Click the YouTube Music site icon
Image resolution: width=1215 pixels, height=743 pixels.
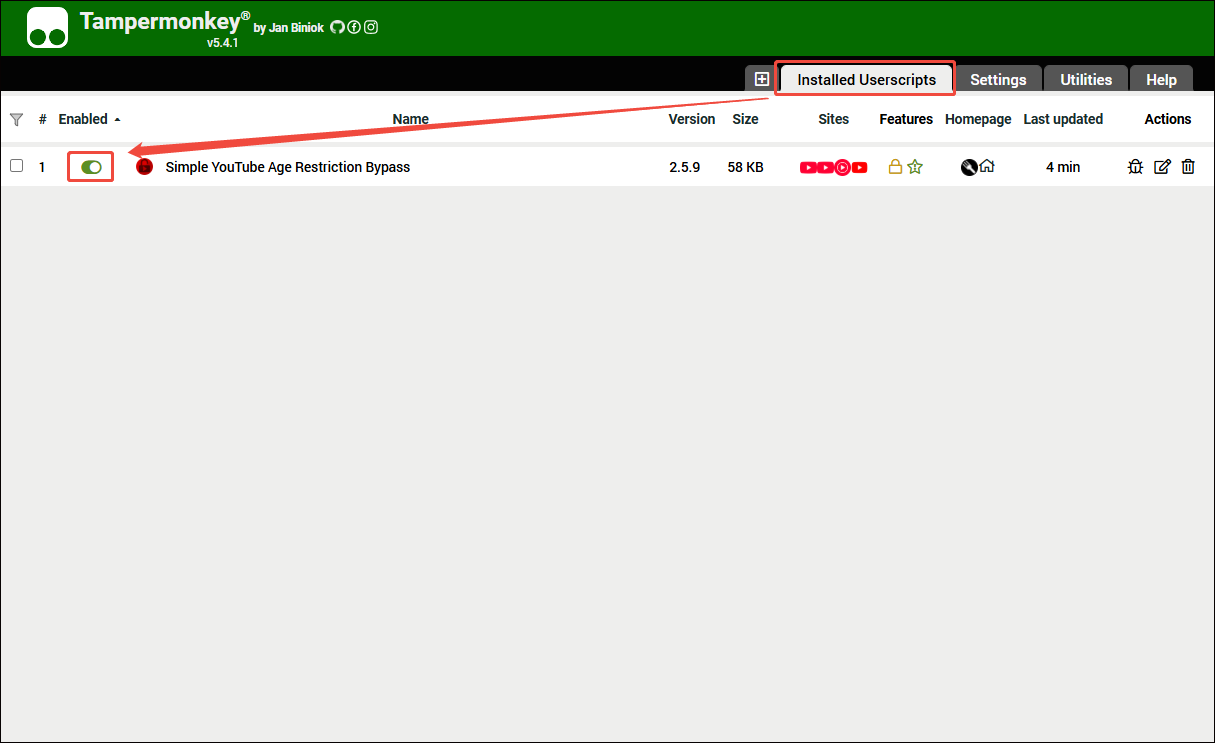pos(842,167)
